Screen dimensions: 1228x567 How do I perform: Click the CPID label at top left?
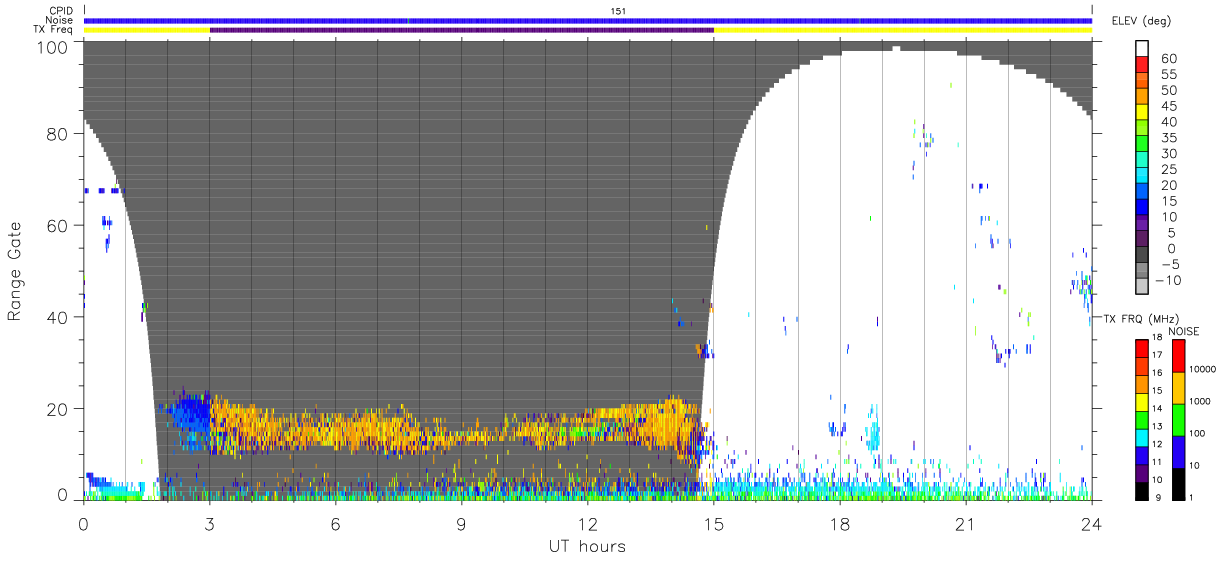coord(61,11)
